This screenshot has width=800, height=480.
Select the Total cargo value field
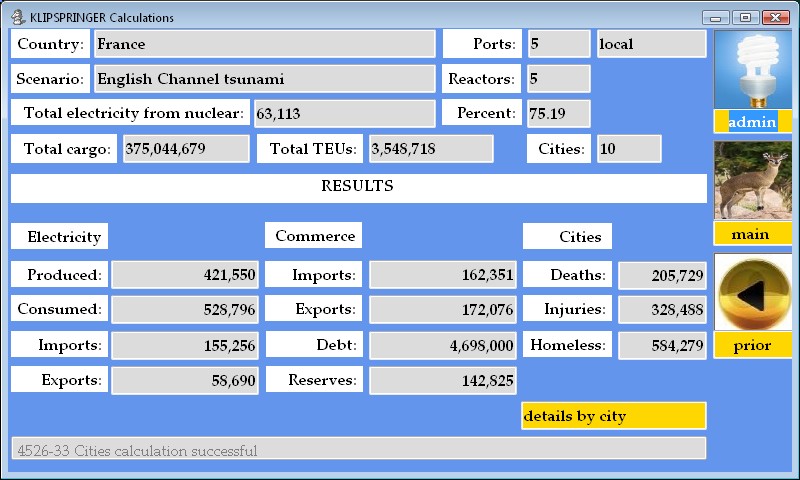pos(185,149)
